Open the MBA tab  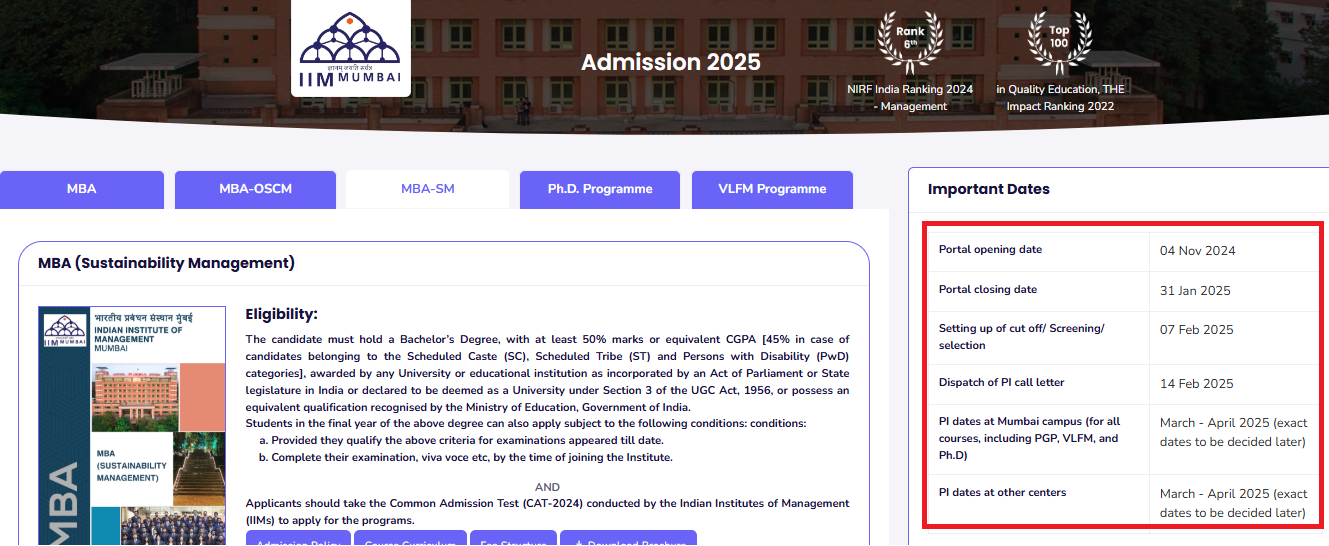coord(82,189)
